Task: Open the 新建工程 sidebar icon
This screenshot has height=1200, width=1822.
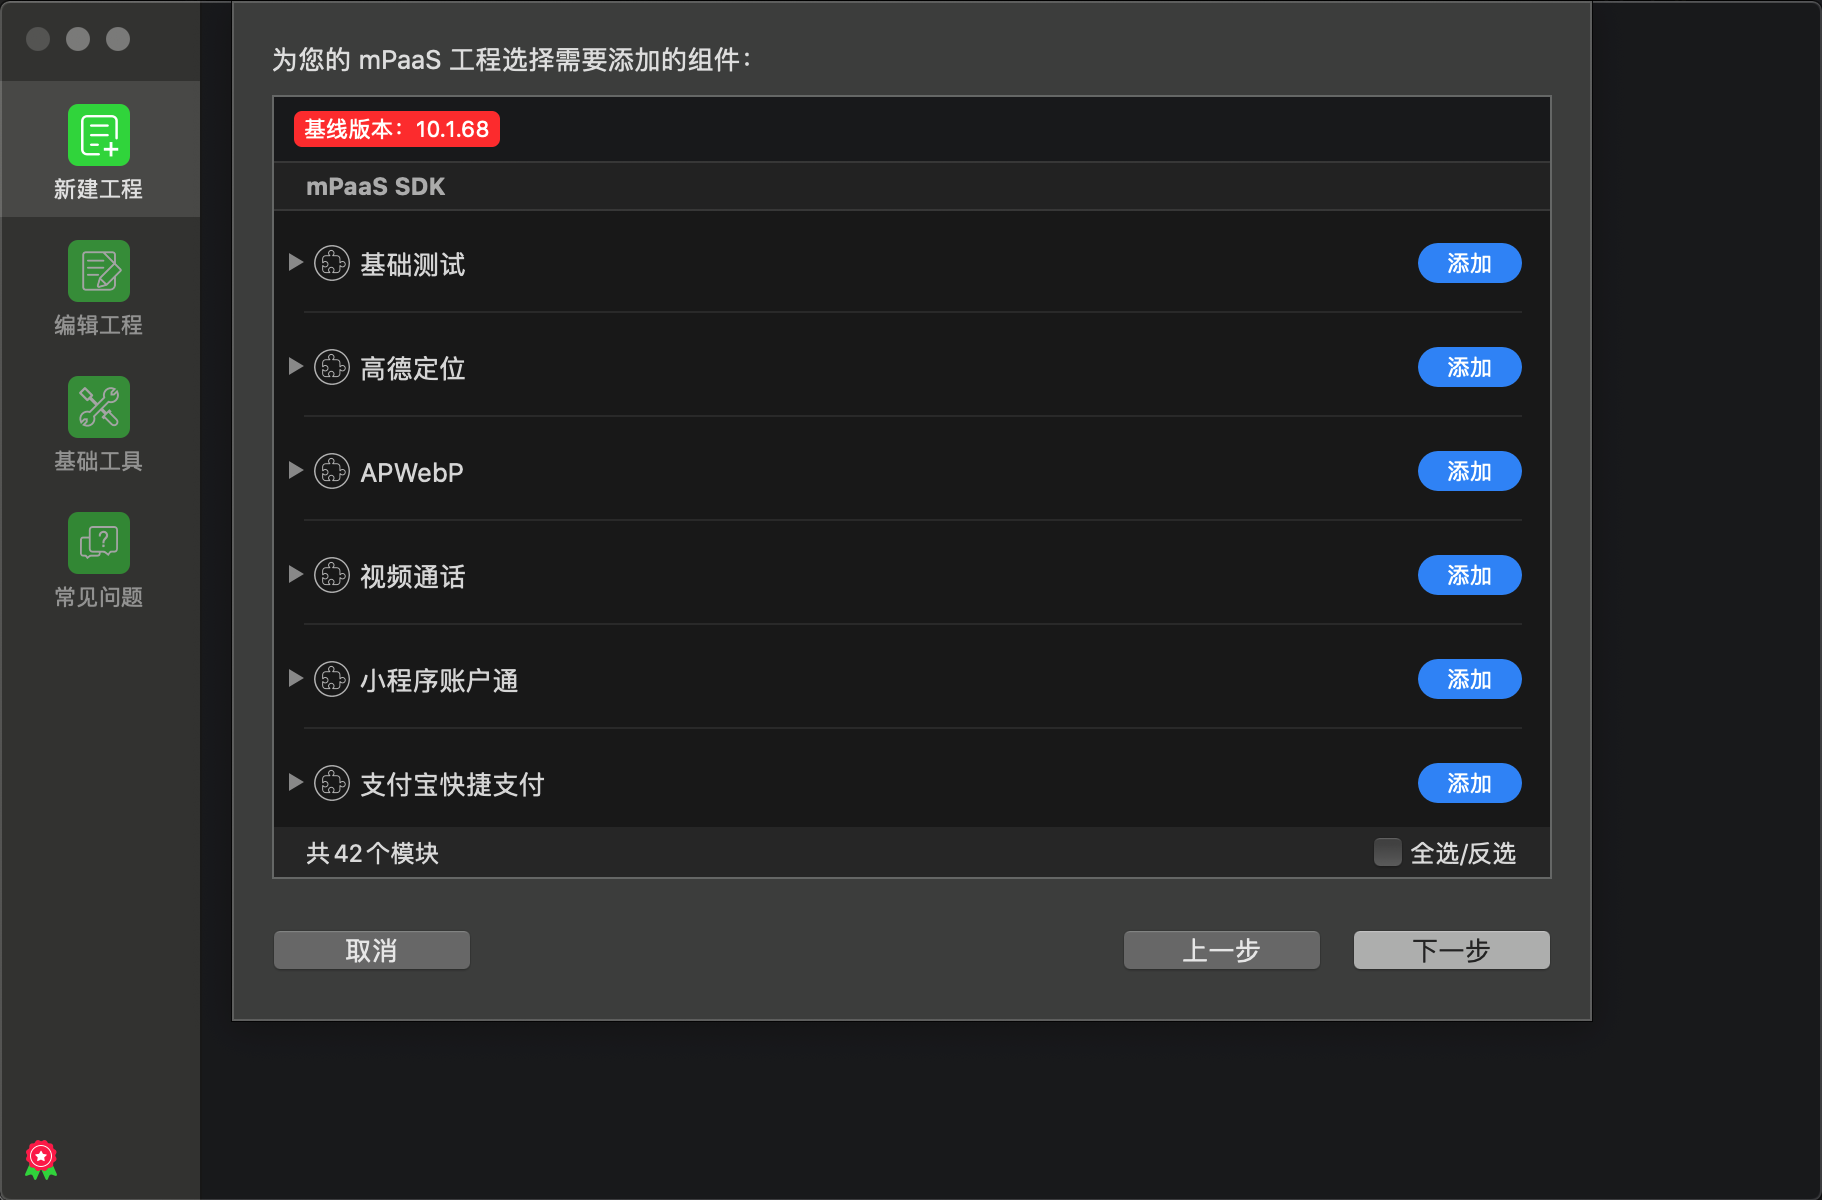Action: click(99, 135)
